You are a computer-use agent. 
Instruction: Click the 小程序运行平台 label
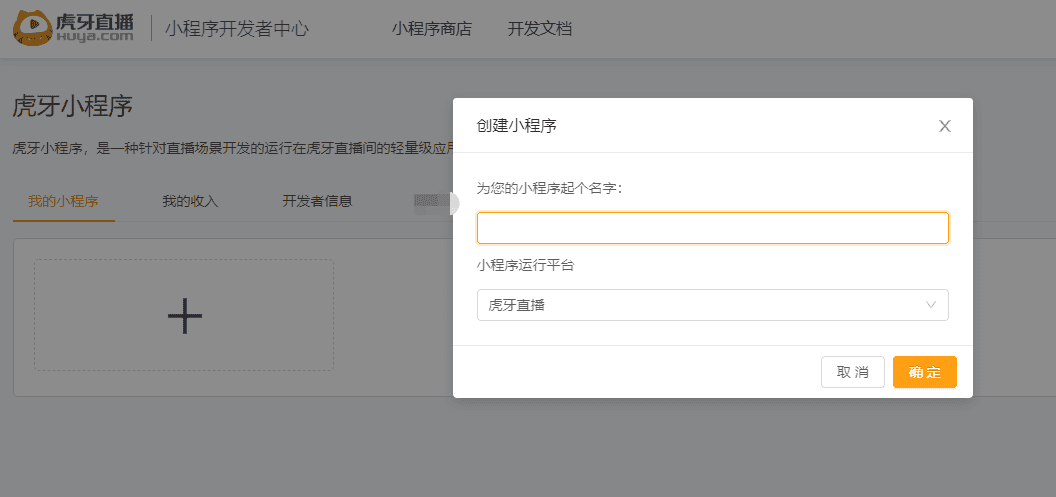point(526,266)
